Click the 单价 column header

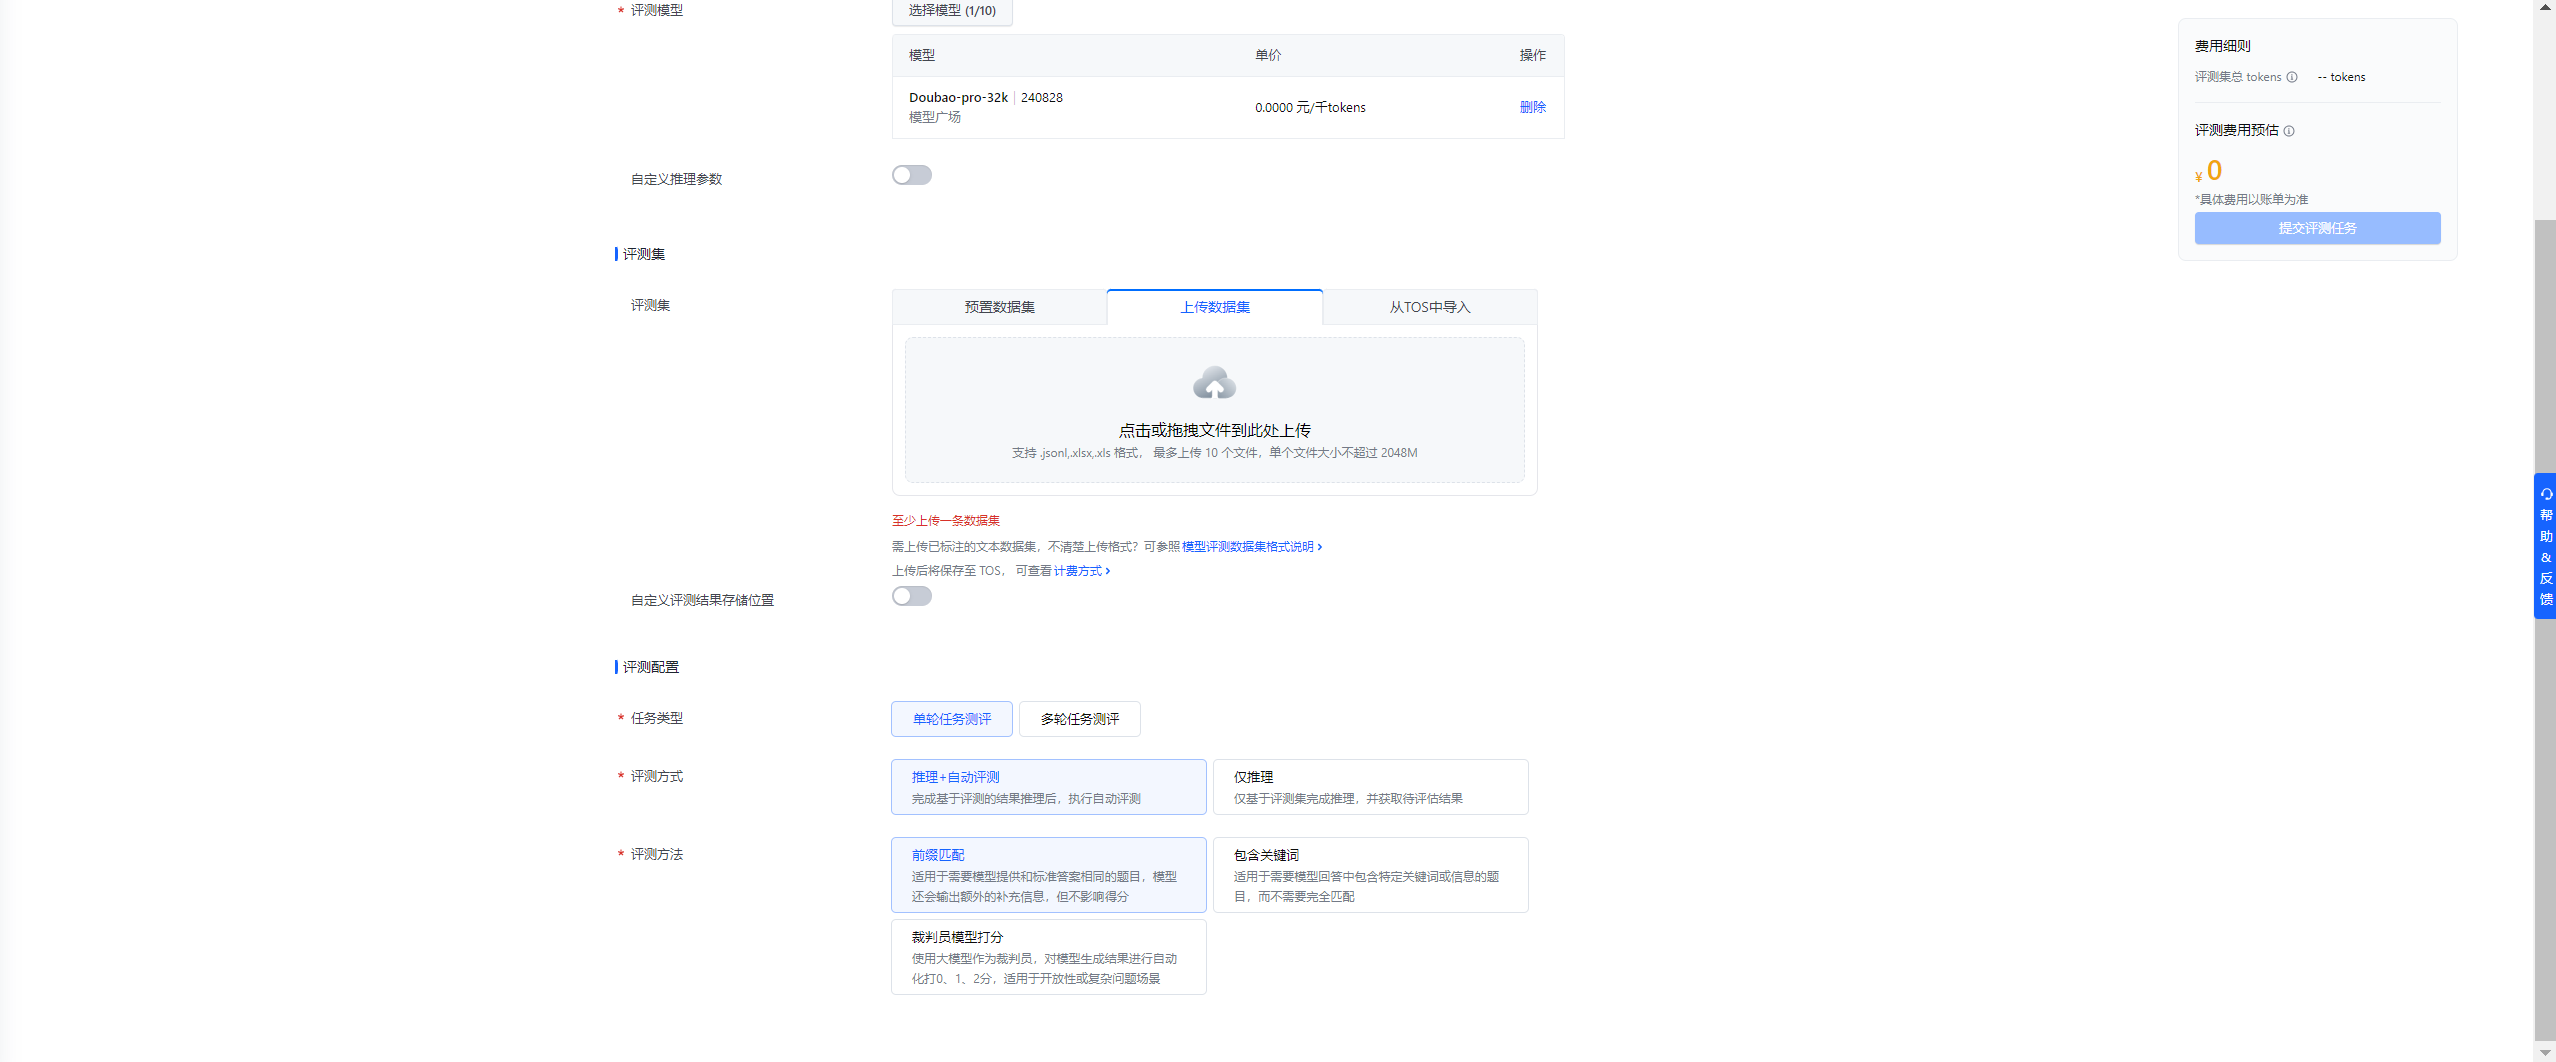pyautogui.click(x=1268, y=55)
